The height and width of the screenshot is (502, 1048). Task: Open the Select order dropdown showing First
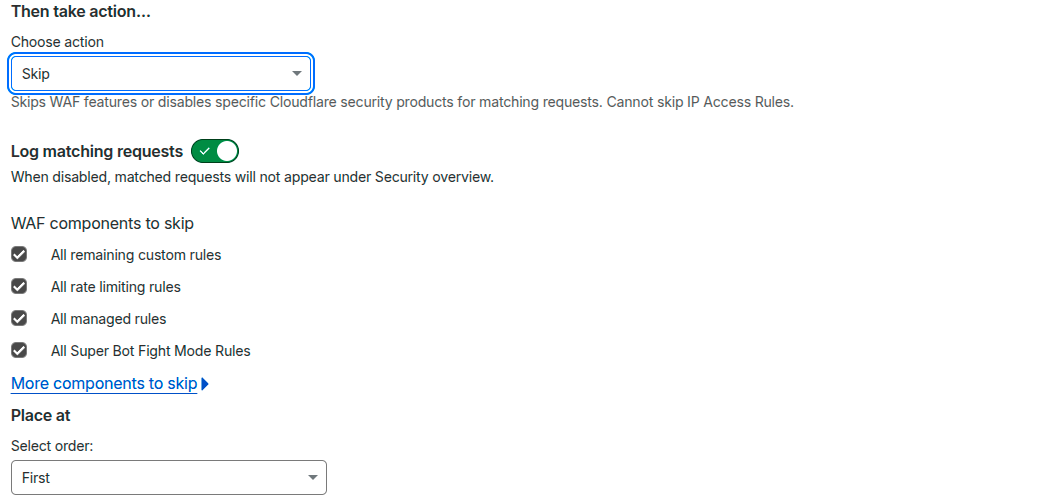(168, 478)
